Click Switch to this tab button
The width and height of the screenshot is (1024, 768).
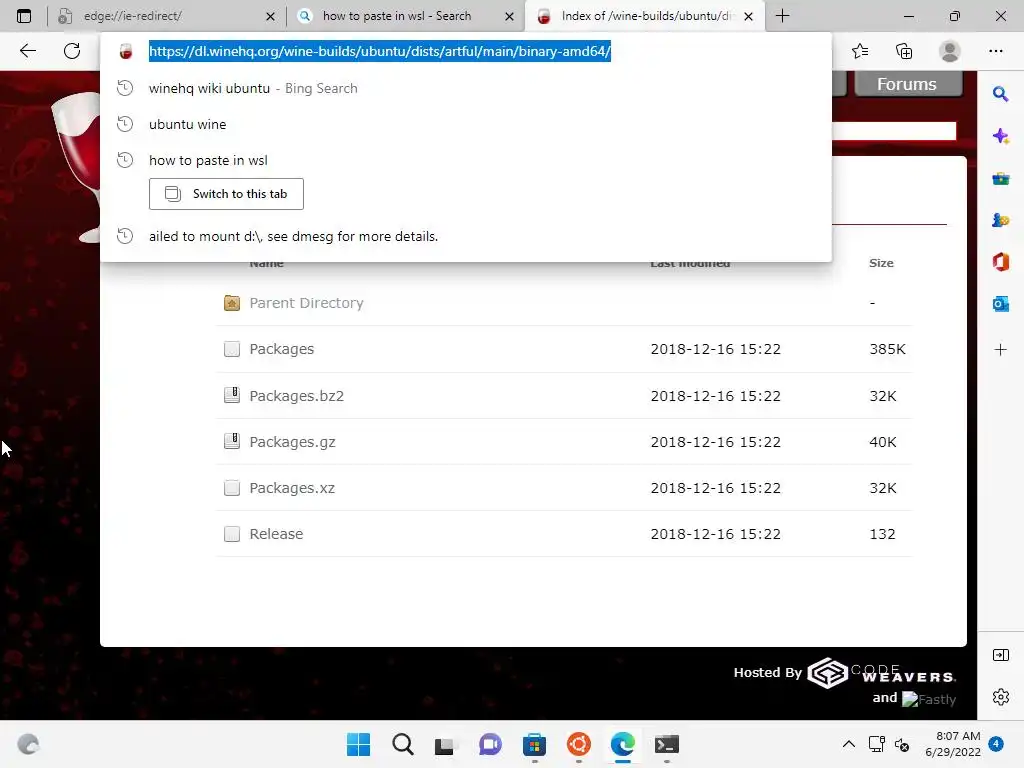click(226, 194)
